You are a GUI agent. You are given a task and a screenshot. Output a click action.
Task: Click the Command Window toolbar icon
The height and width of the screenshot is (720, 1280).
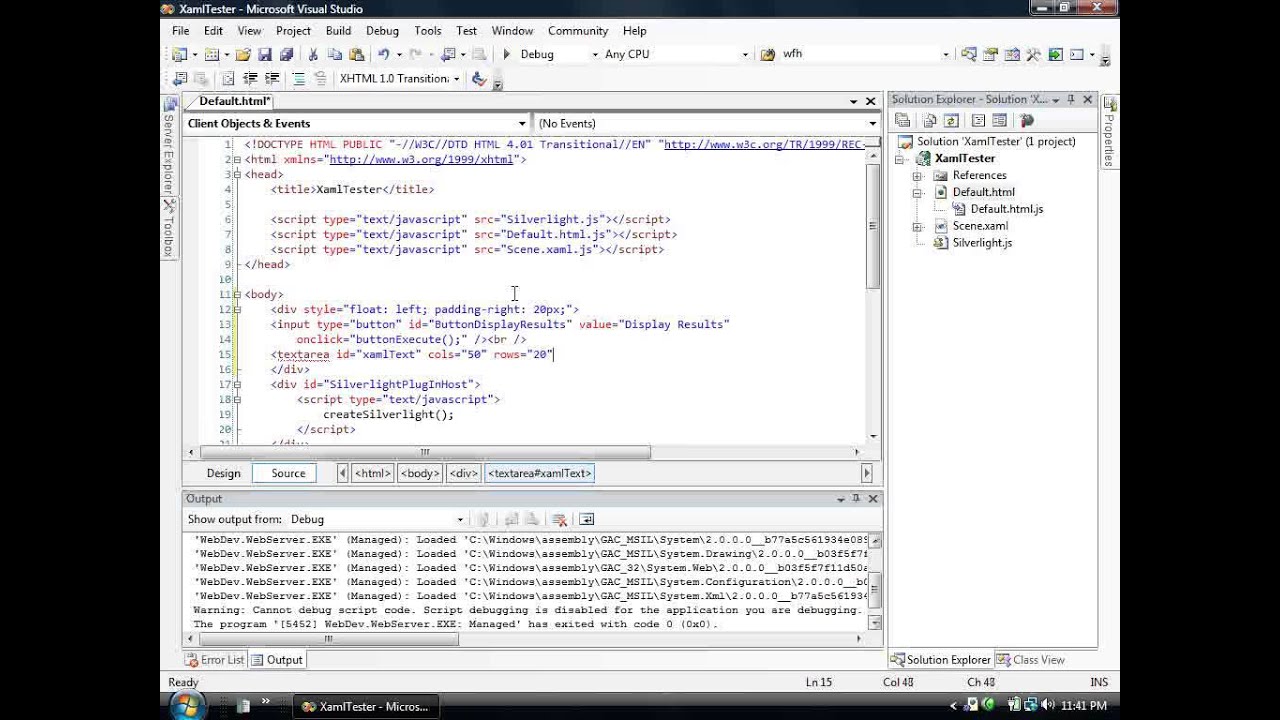(x=1077, y=54)
